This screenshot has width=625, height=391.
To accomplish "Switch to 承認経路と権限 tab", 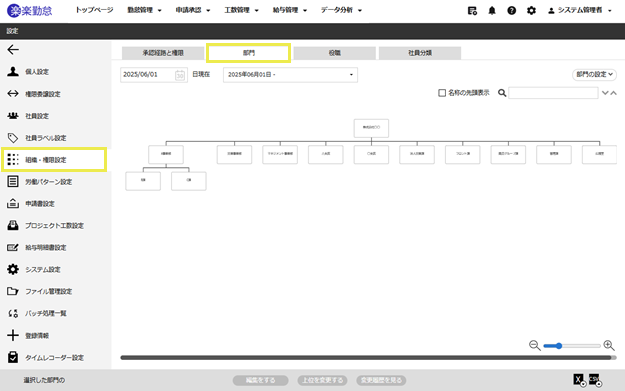I will pos(163,53).
